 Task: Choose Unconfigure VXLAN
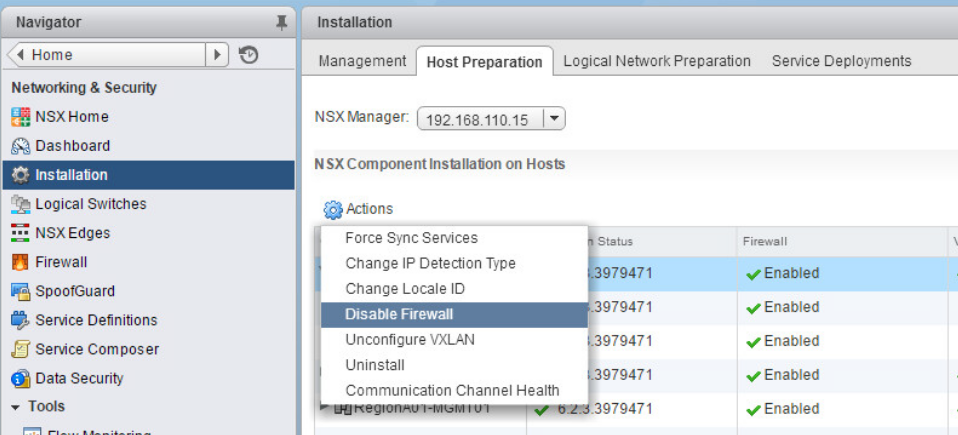[x=454, y=340]
